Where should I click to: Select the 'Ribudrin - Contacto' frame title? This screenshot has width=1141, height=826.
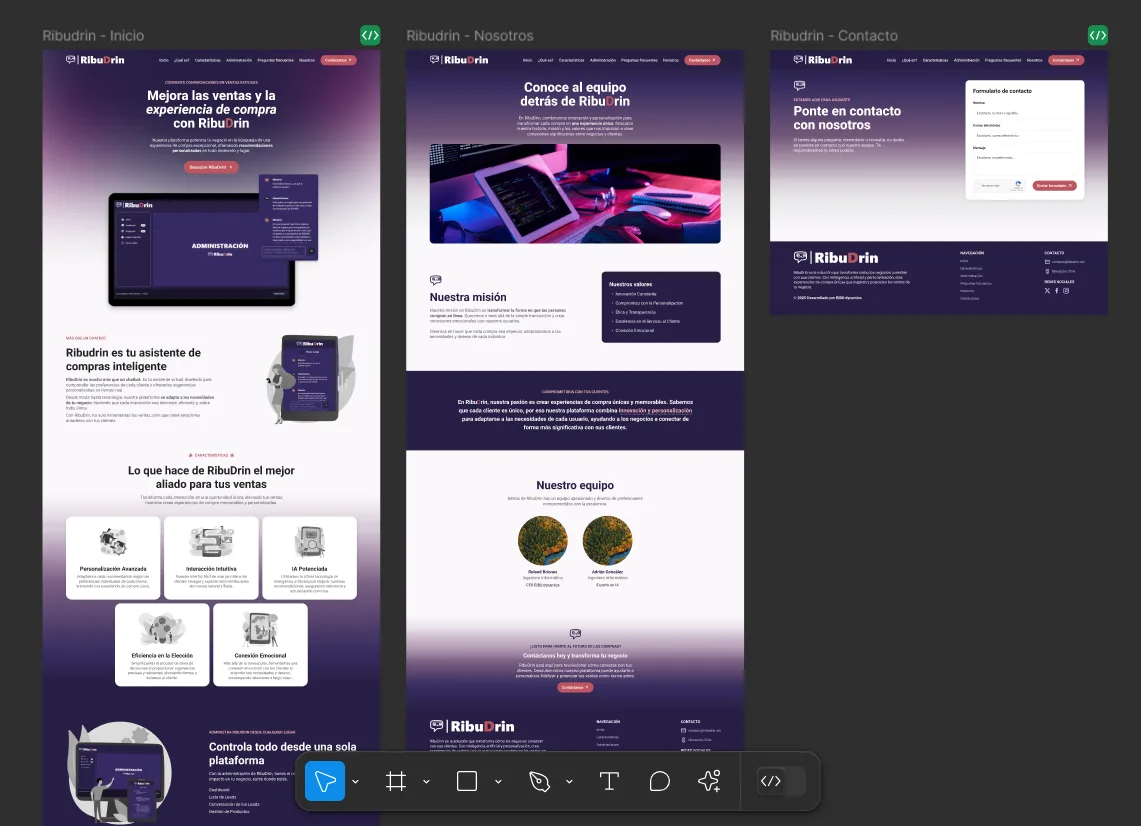(833, 36)
